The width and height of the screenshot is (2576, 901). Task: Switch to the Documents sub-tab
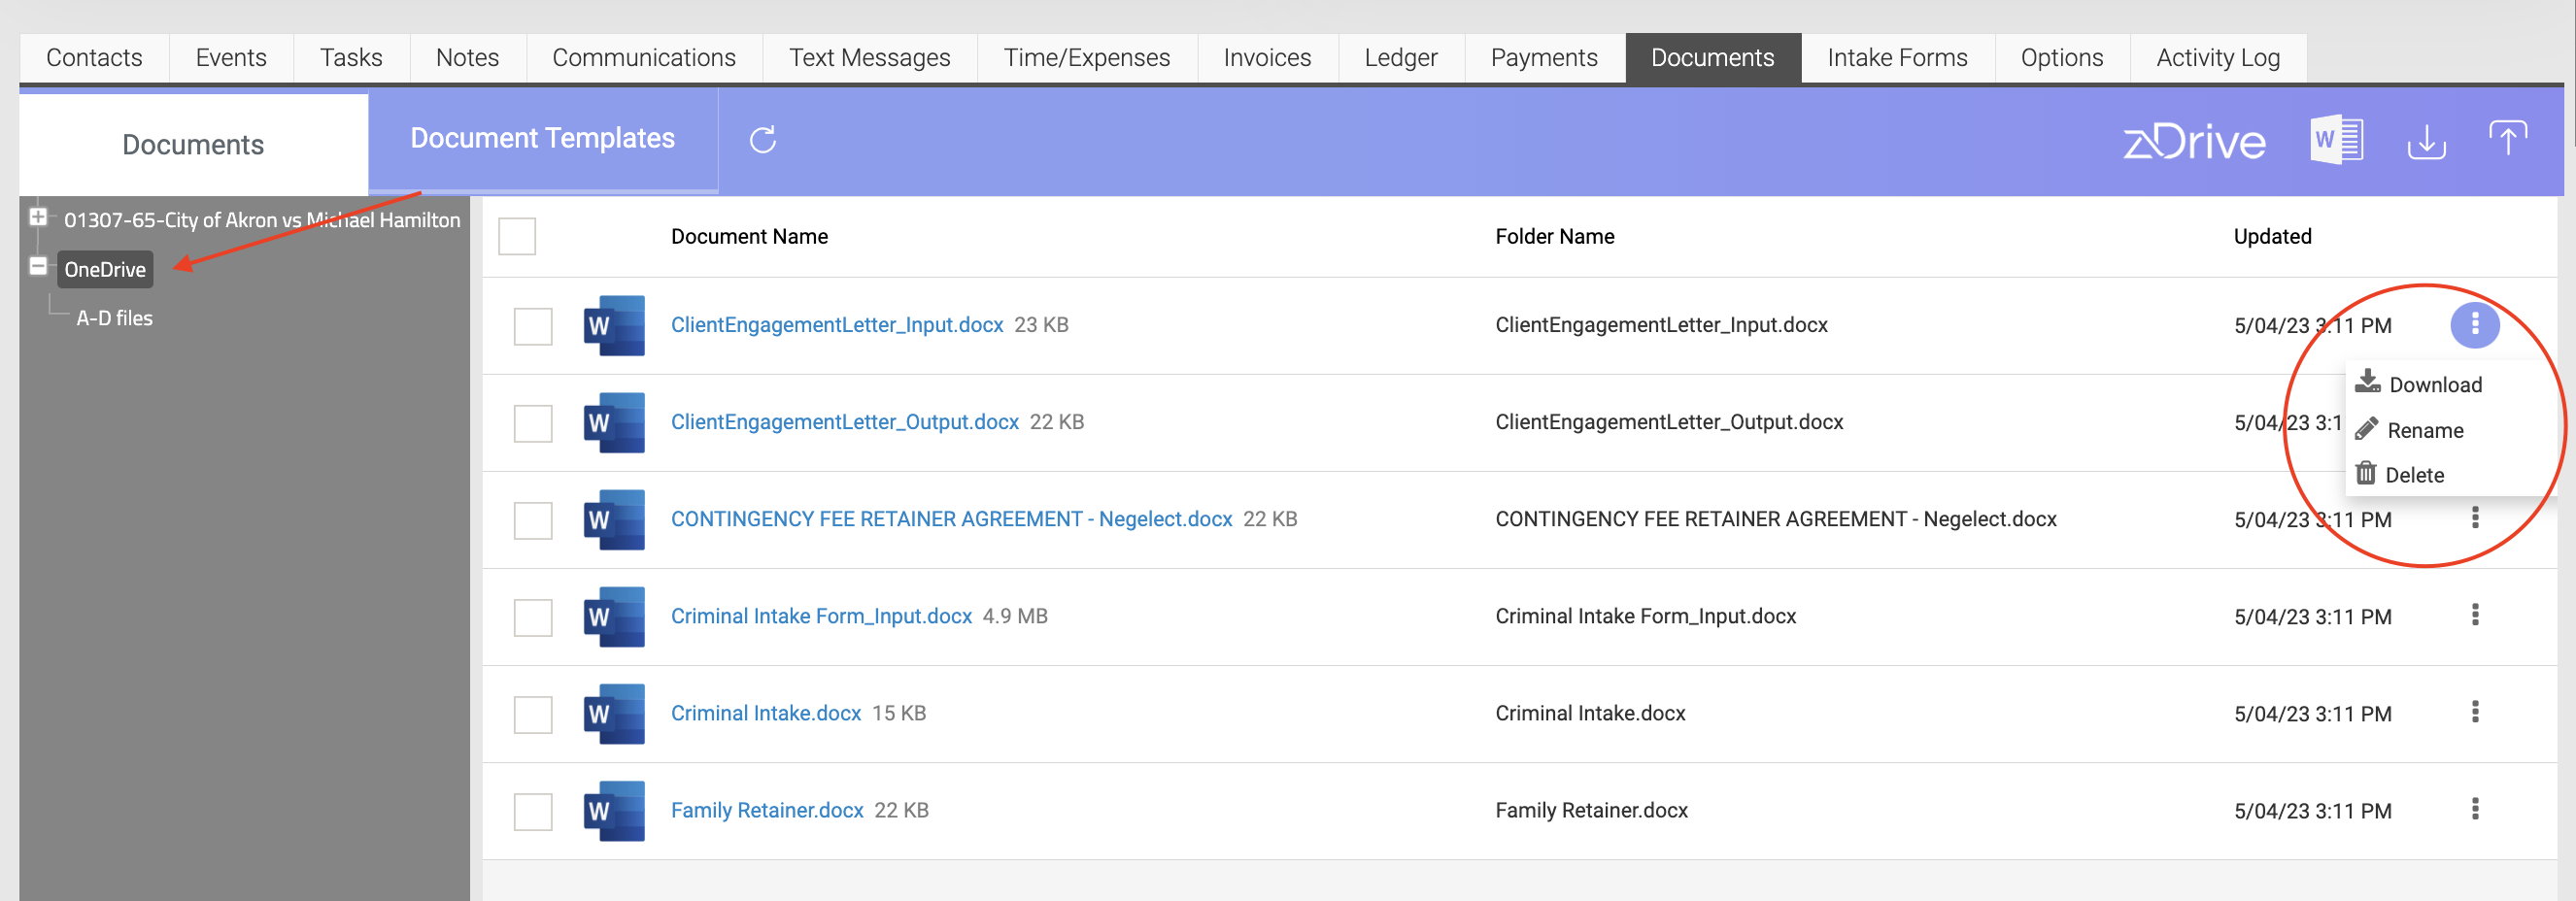click(x=193, y=145)
